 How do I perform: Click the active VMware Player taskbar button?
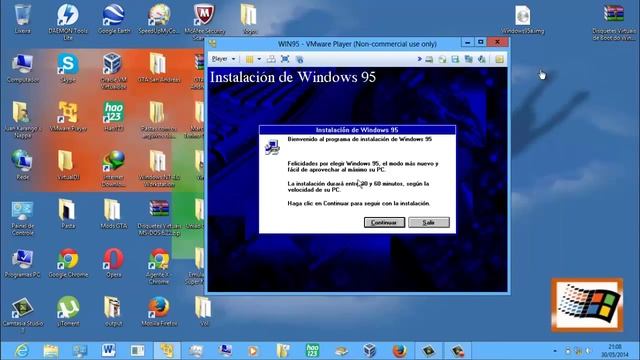[167, 351]
